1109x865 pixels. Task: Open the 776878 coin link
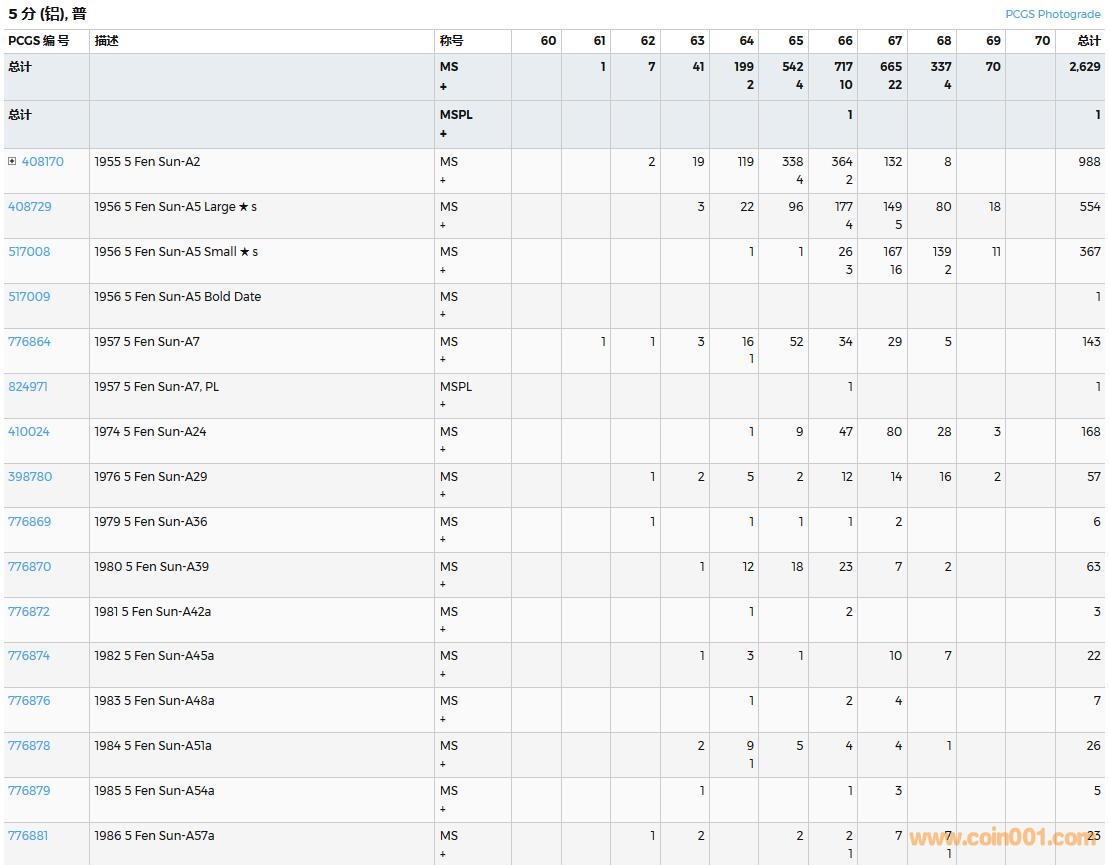pos(29,746)
